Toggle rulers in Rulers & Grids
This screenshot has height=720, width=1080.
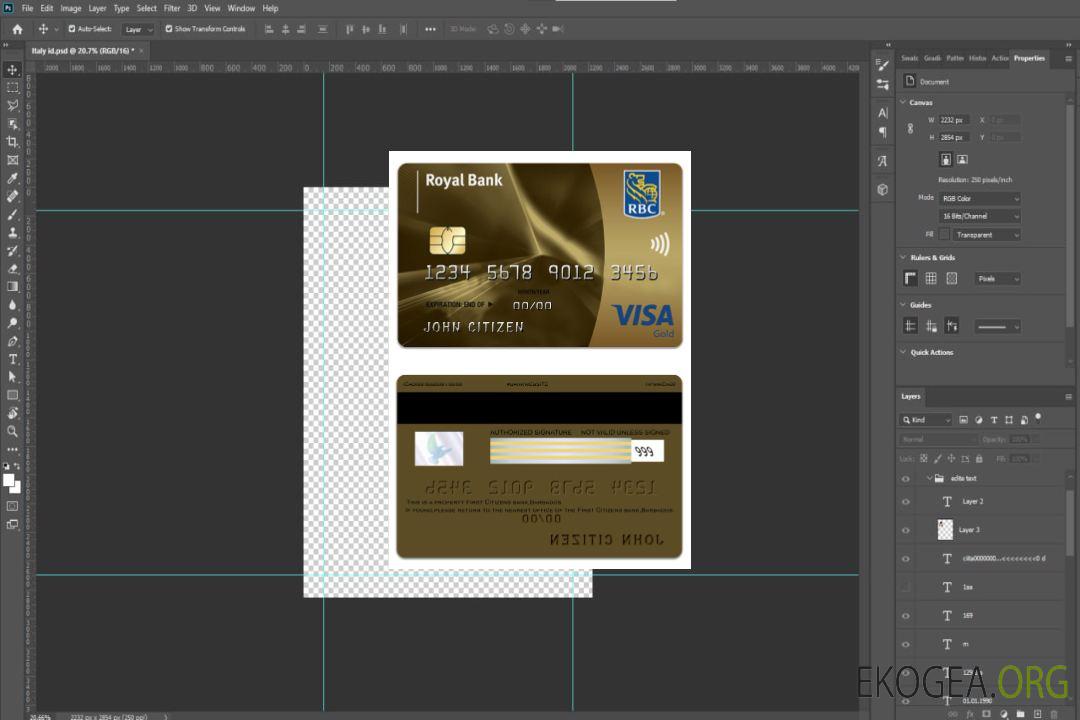click(x=911, y=278)
